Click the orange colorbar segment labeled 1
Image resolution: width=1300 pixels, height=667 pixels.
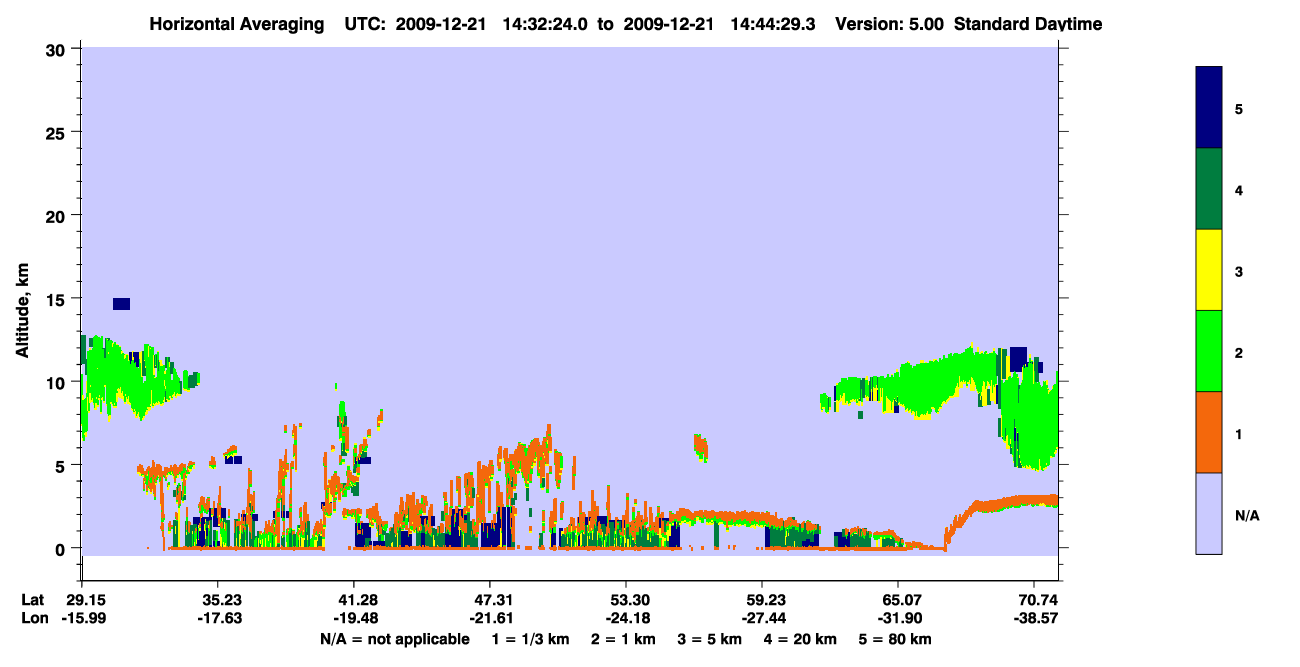[x=1209, y=432]
